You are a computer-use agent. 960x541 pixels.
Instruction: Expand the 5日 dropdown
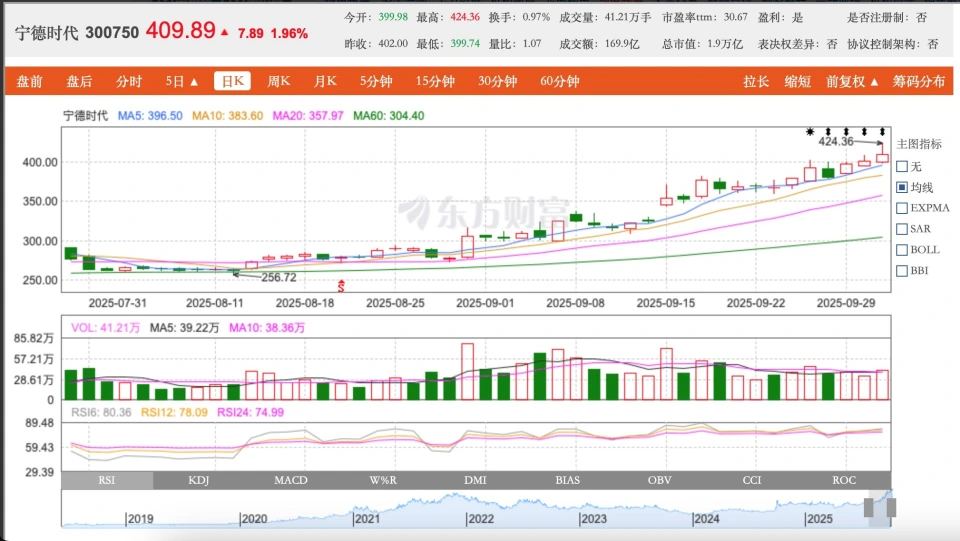tap(182, 81)
